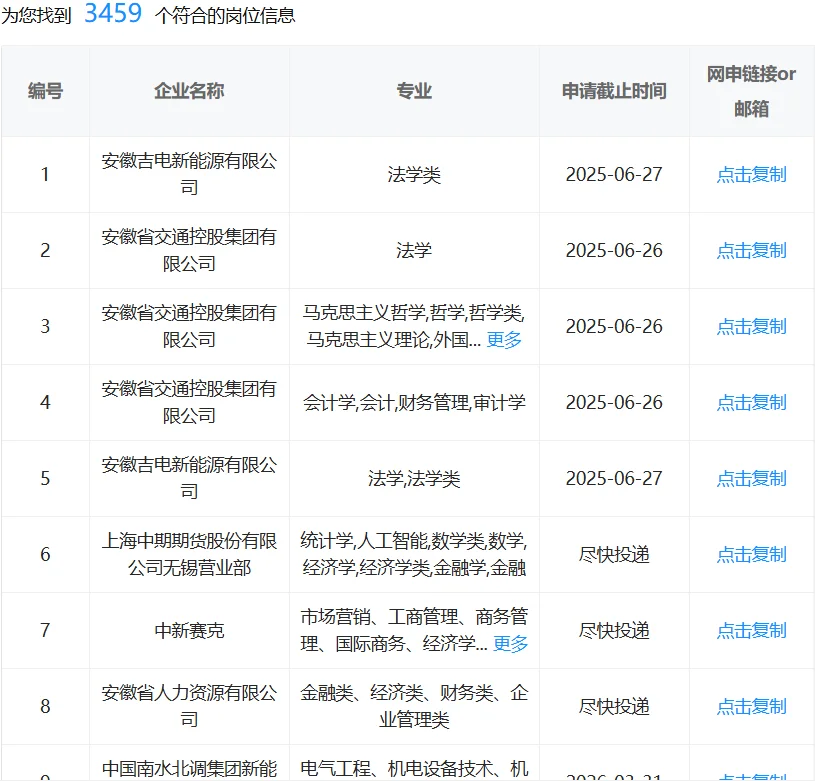Copy application link for row 2
Screen dimensions: 815x781
pyautogui.click(x=751, y=250)
